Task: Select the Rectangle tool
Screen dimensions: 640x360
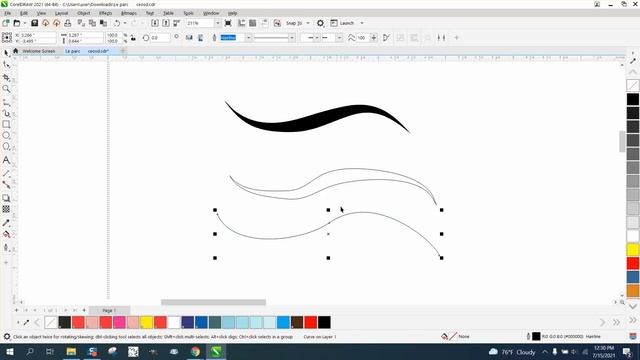Action: [x=6, y=124]
